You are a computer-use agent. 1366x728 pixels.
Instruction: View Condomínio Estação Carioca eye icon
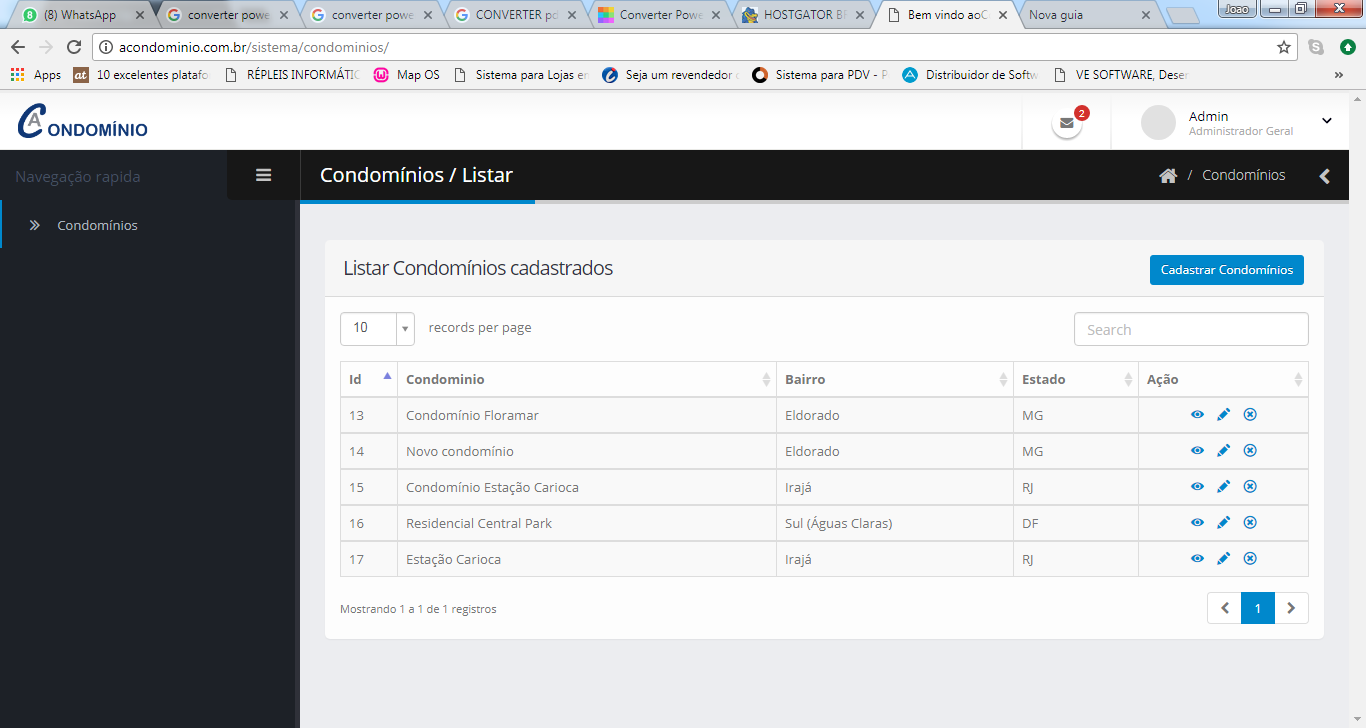click(x=1197, y=487)
